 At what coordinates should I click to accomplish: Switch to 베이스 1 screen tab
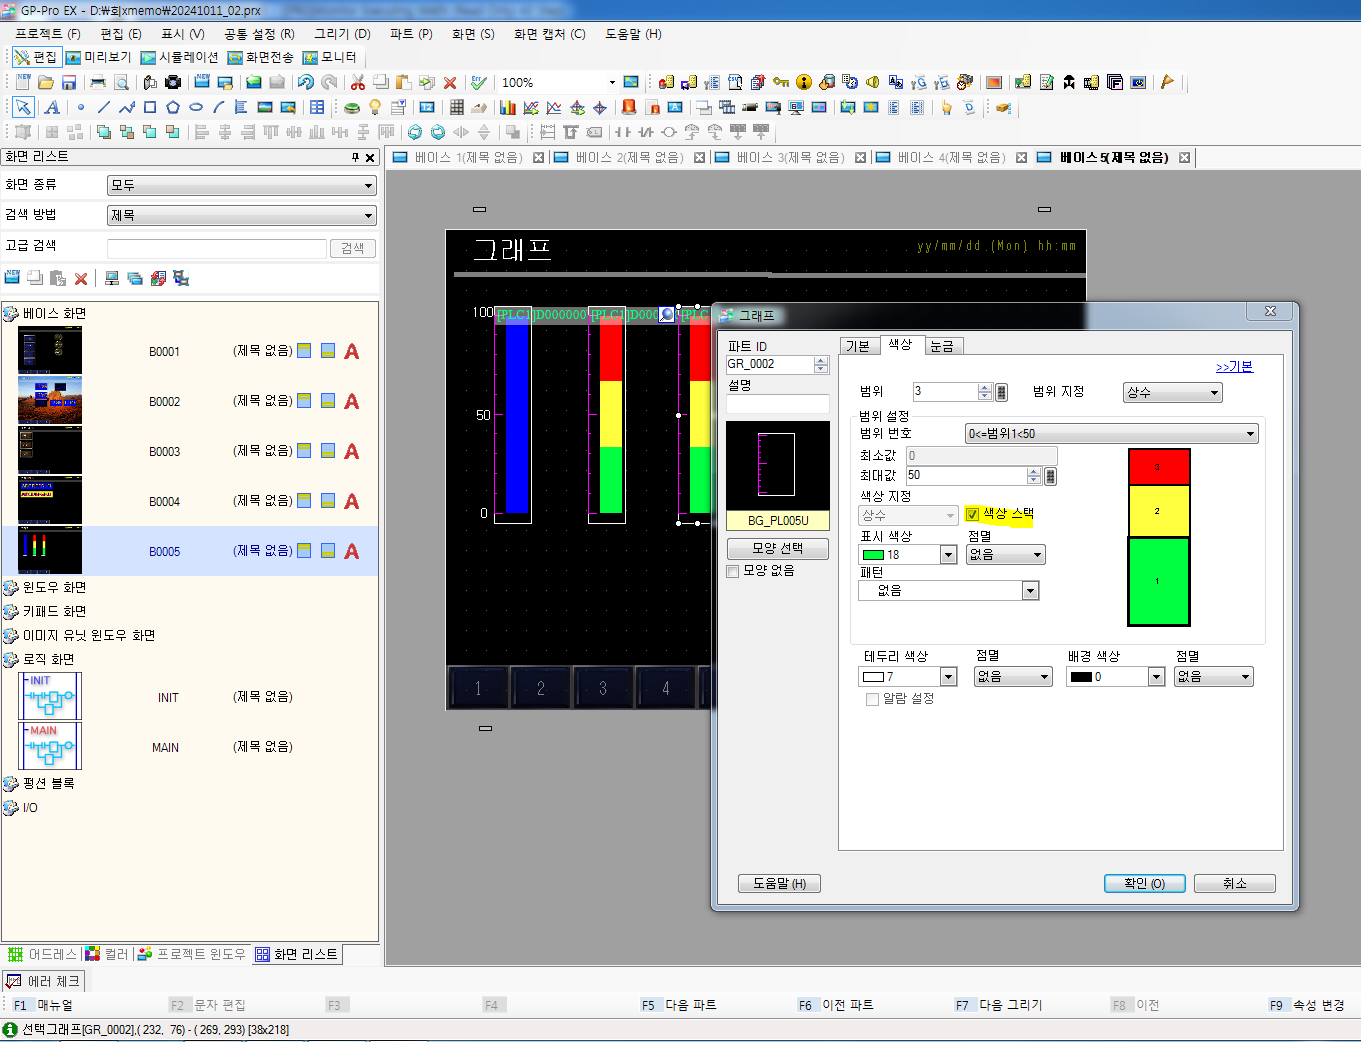point(467,157)
